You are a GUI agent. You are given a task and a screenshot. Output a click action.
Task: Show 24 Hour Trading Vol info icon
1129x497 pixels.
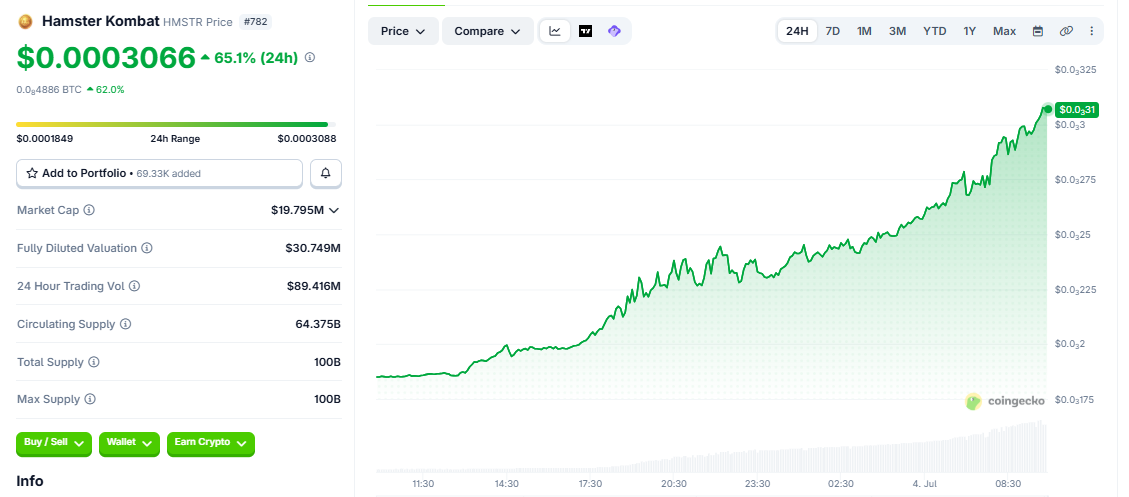135,286
